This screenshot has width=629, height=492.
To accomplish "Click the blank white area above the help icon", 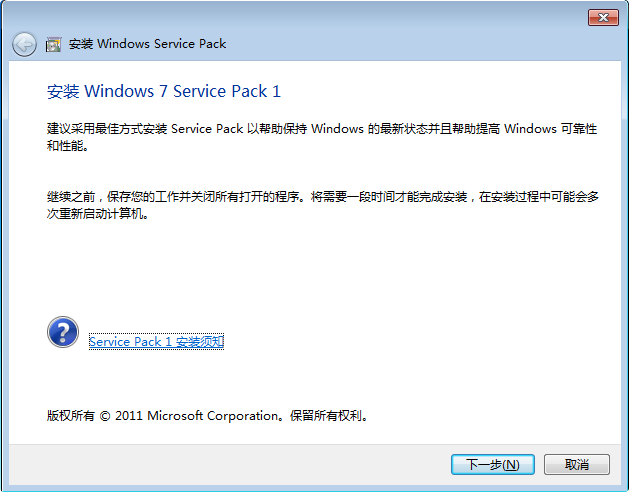I will point(281,269).
